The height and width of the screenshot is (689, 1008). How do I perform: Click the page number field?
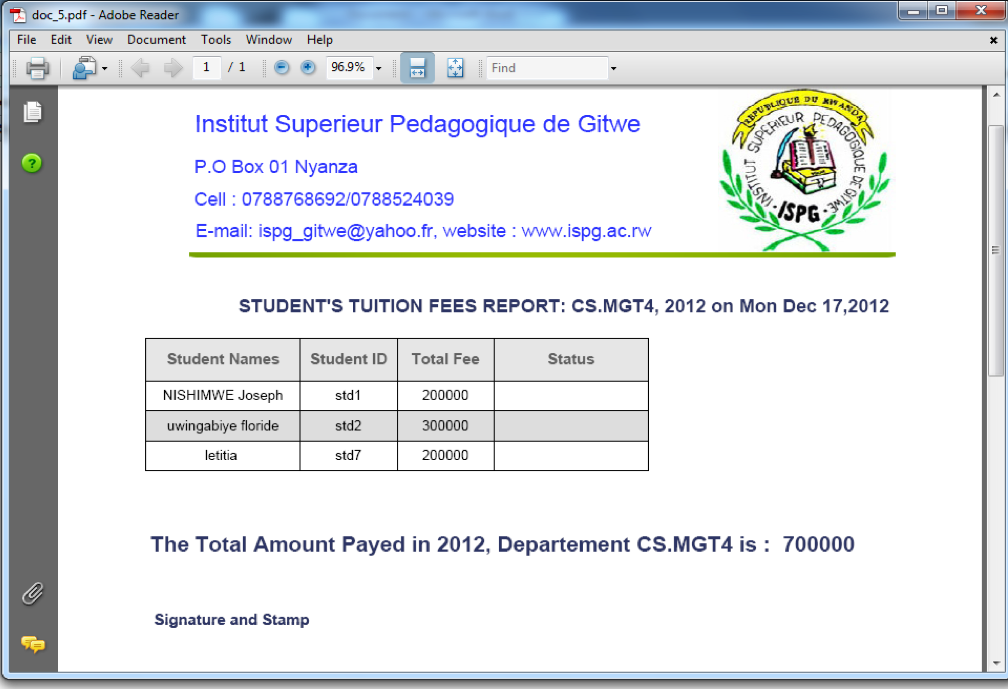point(206,67)
